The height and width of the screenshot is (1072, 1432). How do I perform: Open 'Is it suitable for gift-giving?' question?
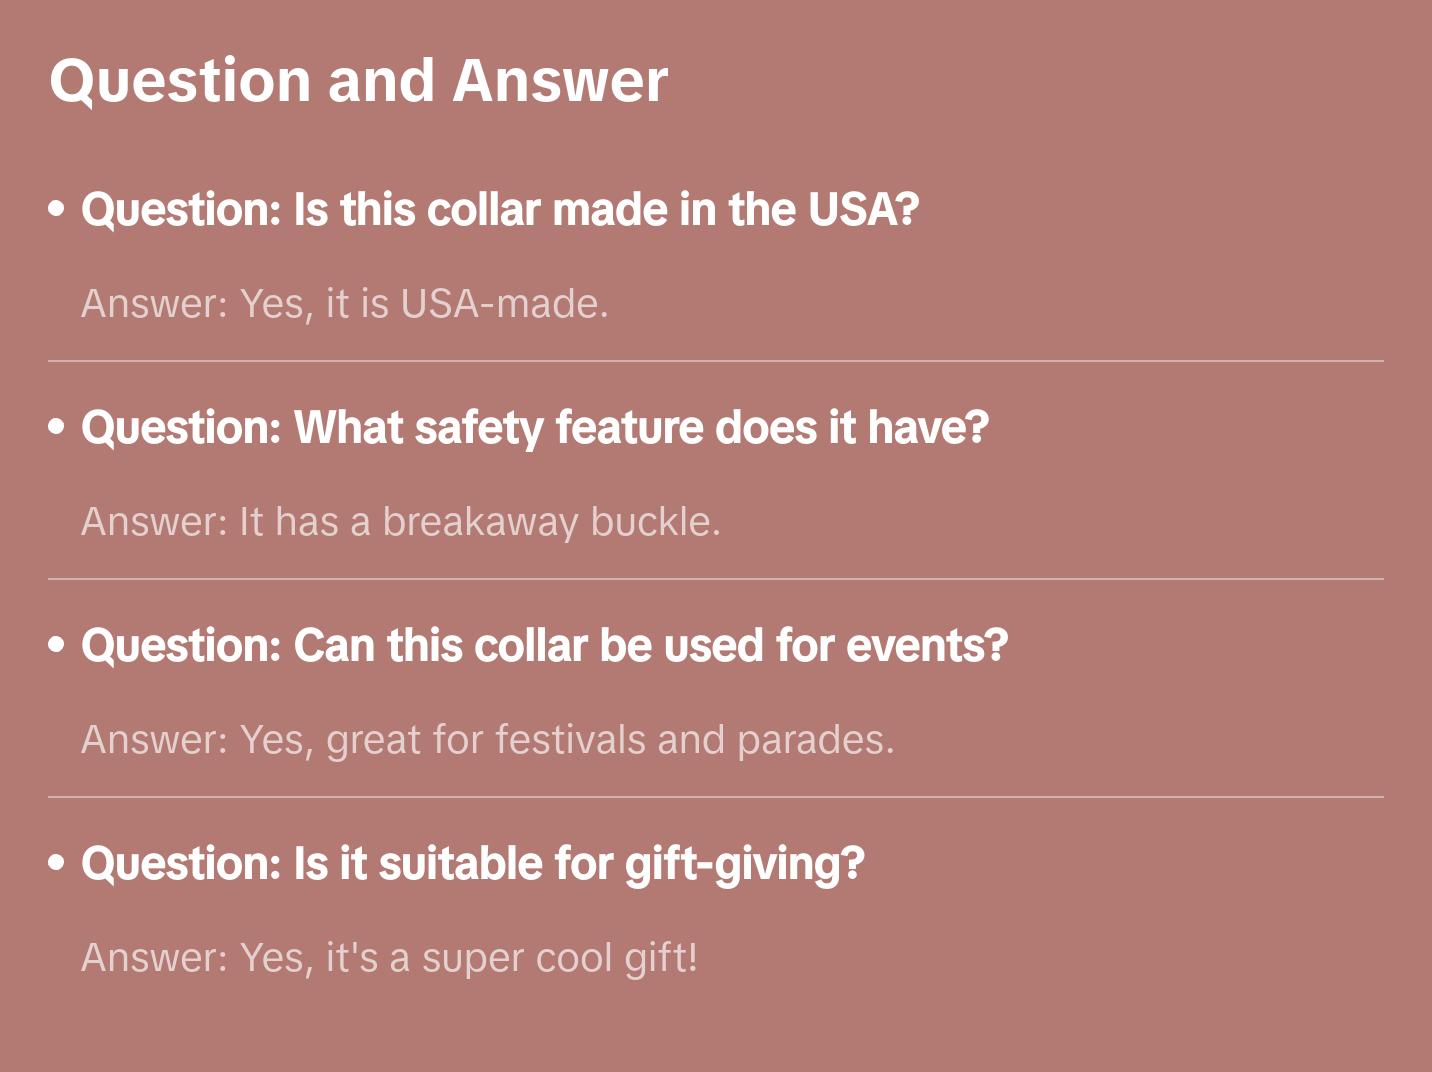tap(472, 864)
